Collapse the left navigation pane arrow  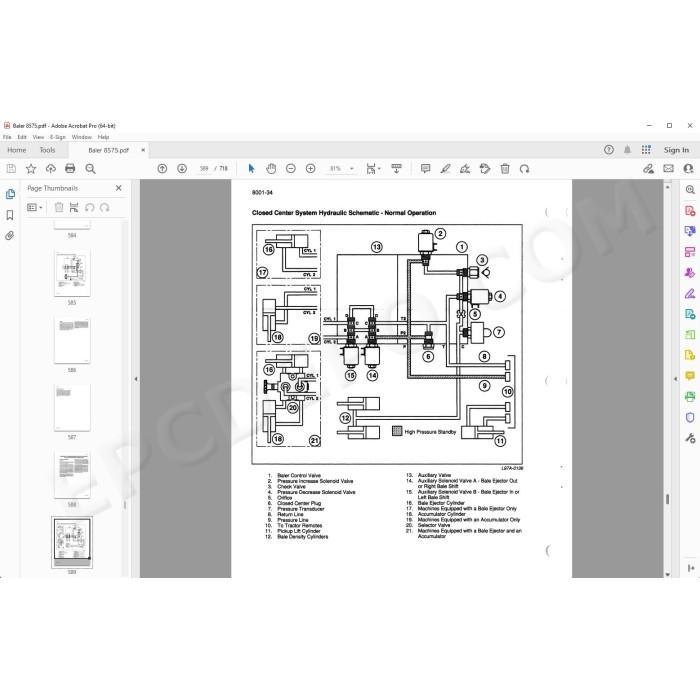coord(136,379)
